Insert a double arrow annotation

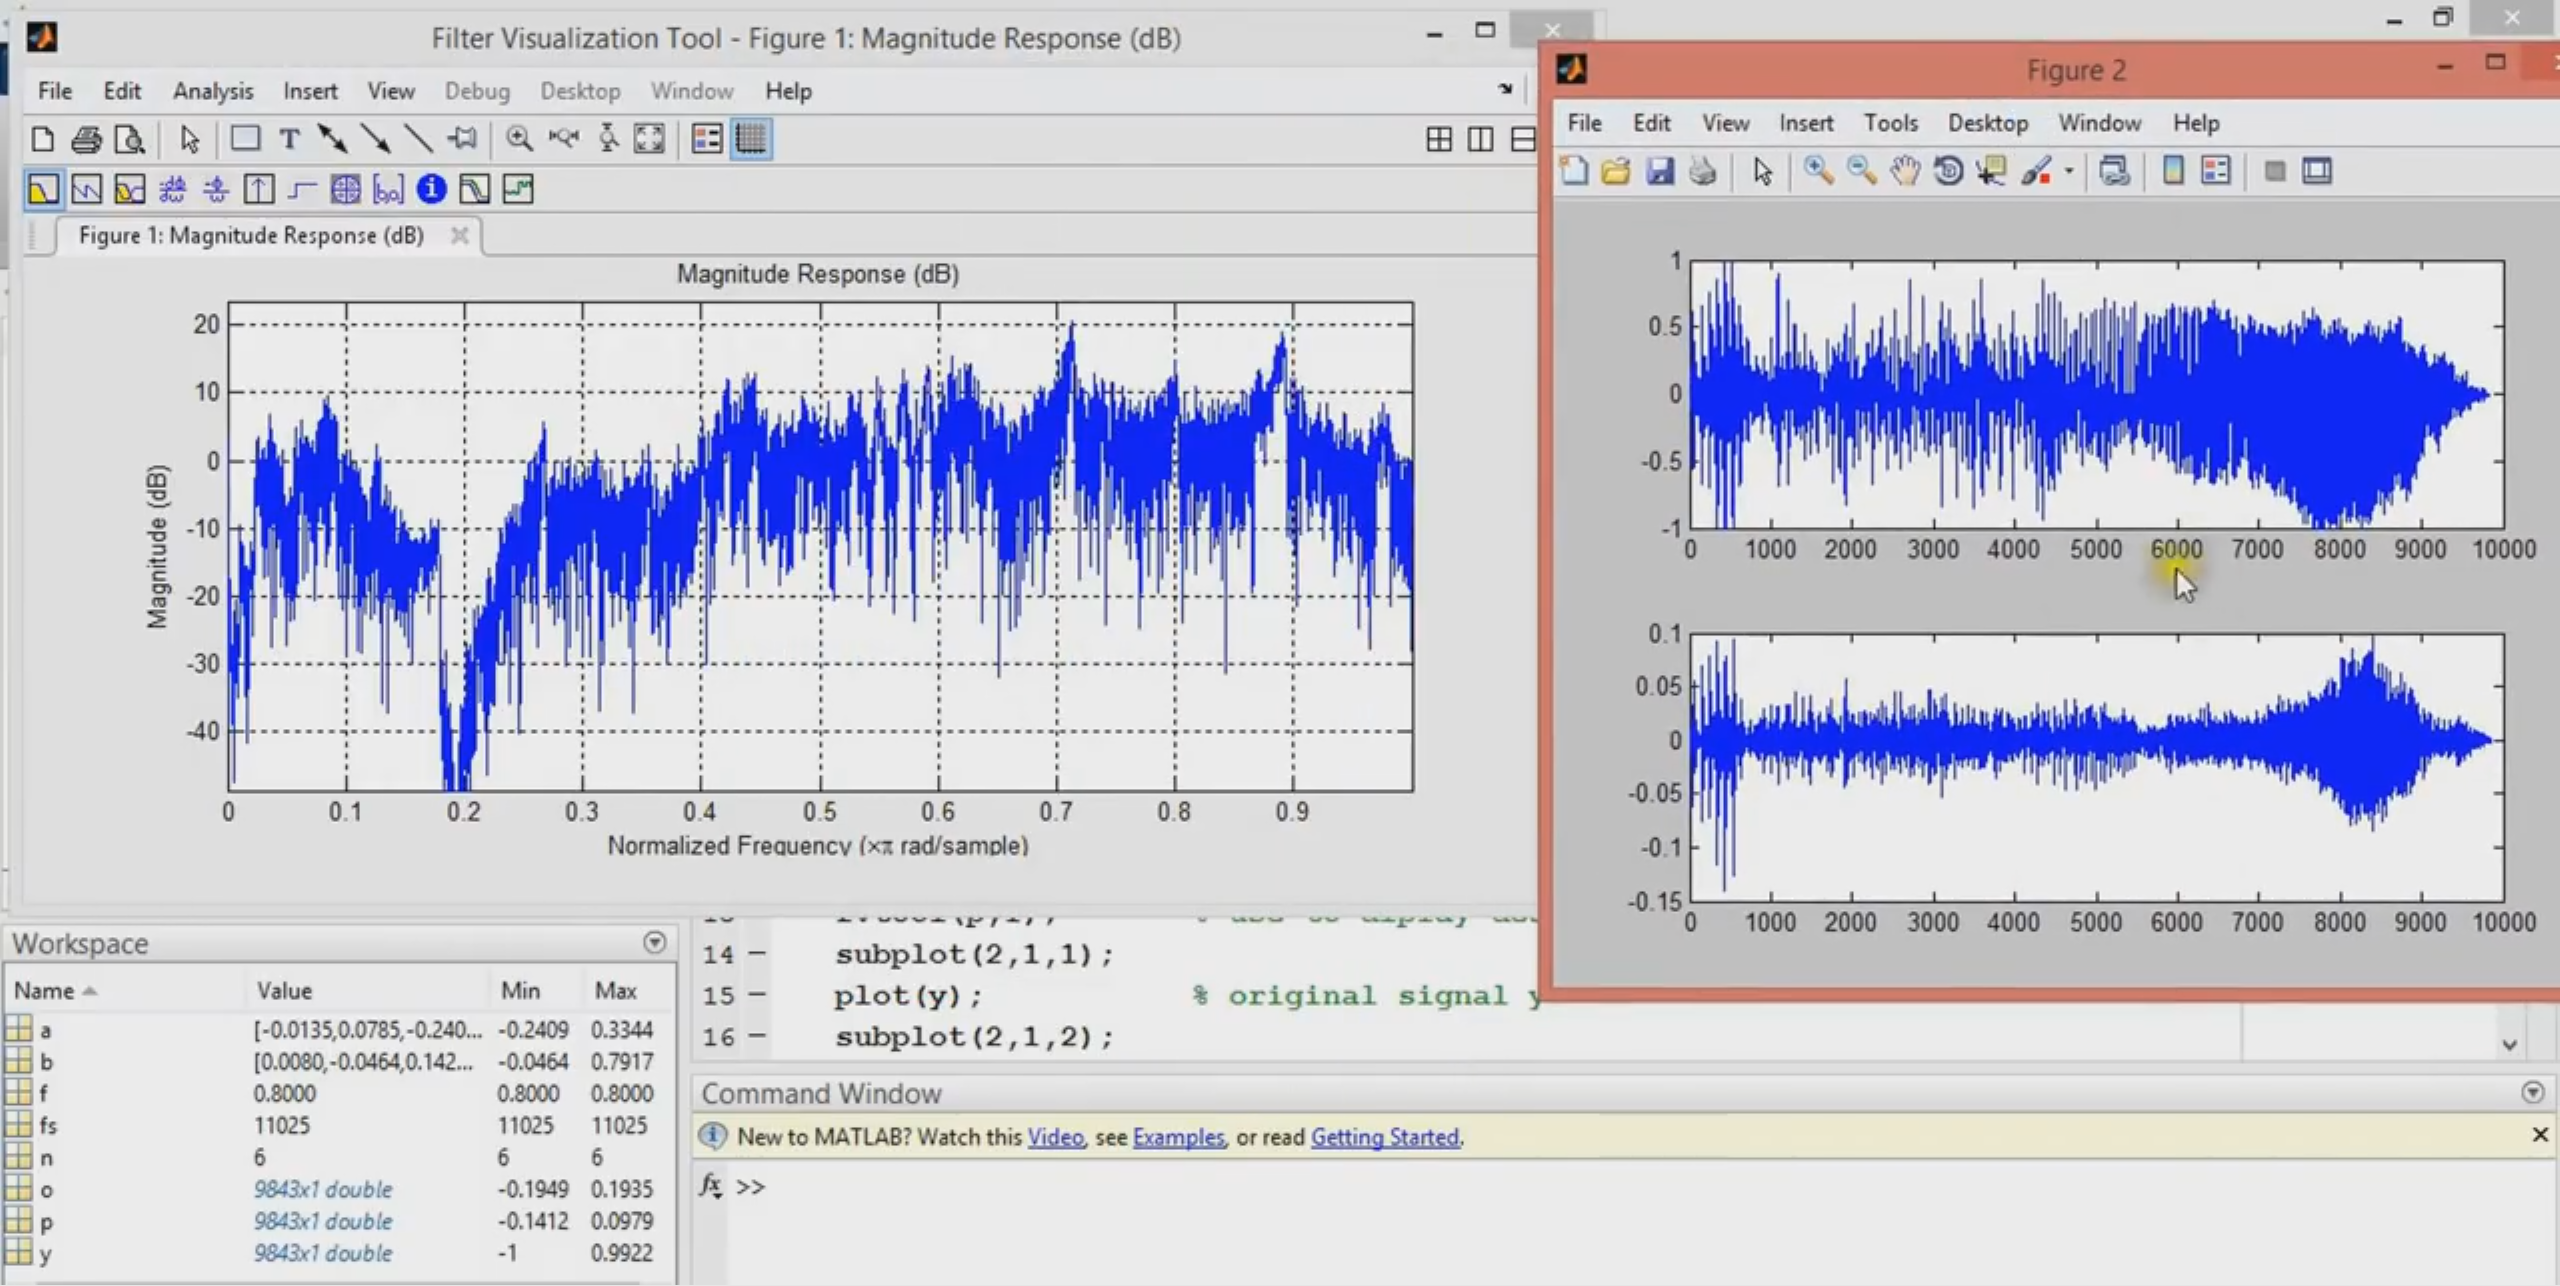coord(332,139)
